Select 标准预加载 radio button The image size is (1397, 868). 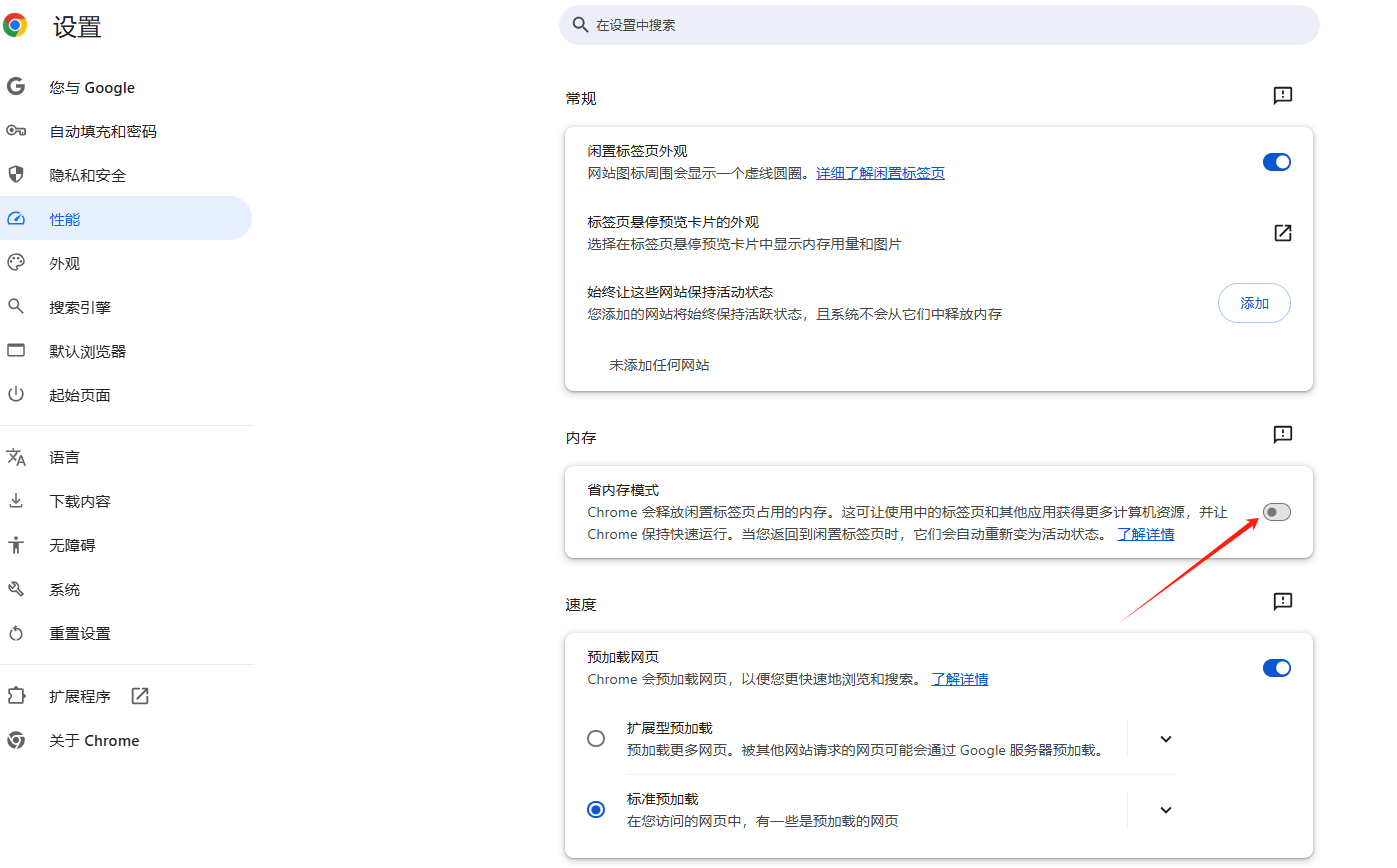click(596, 810)
